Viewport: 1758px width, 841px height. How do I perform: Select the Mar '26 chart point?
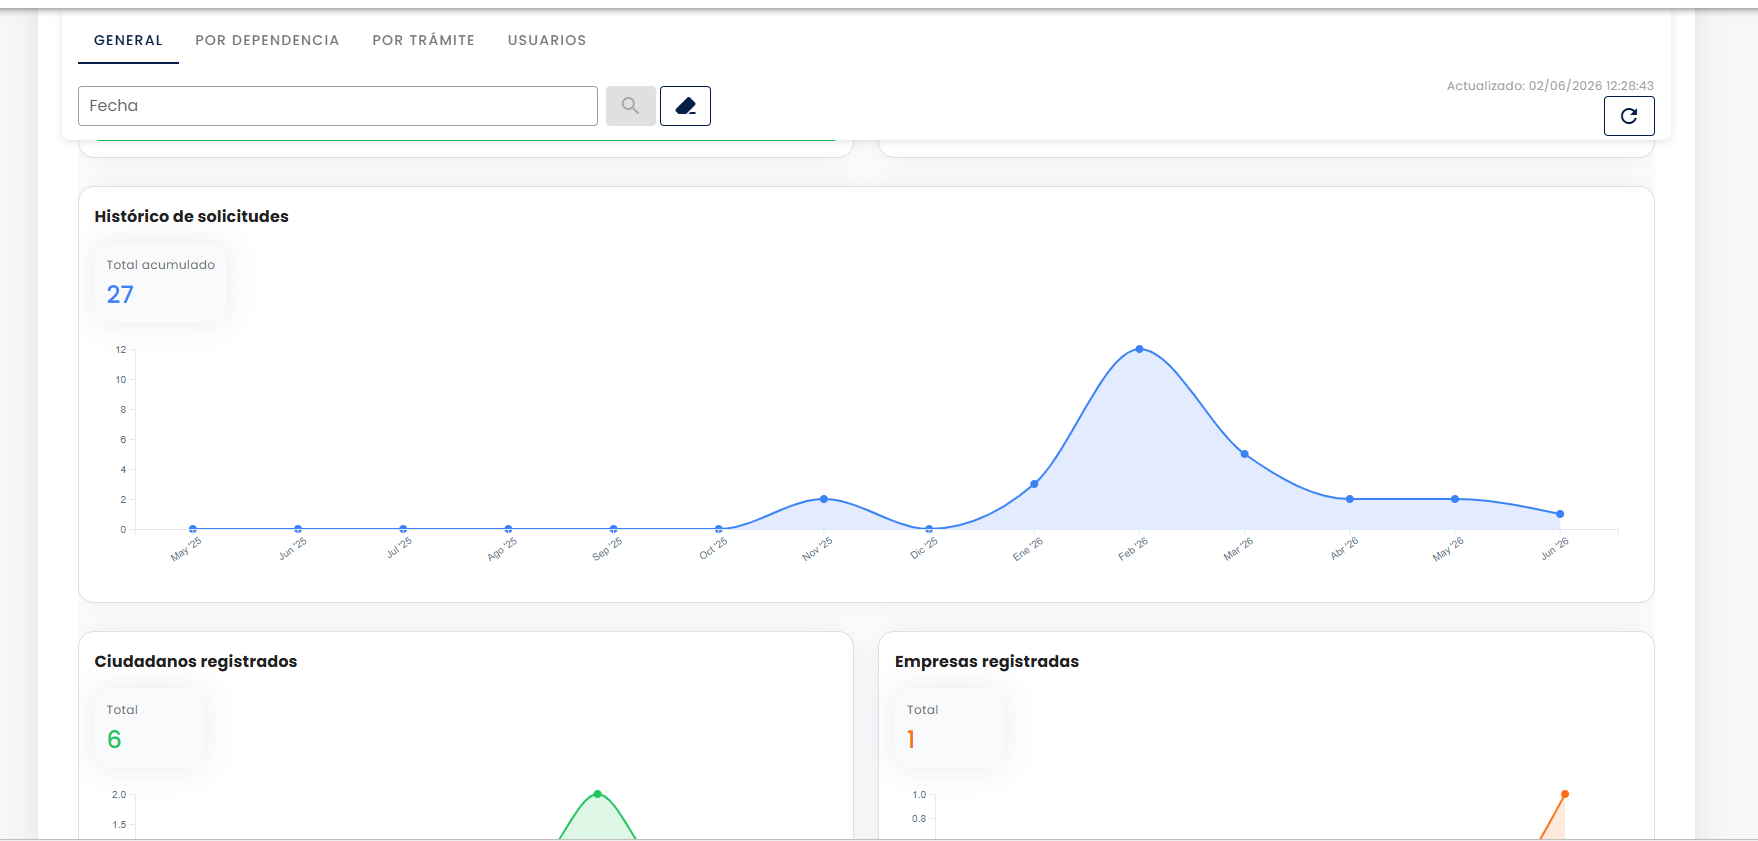1245,454
